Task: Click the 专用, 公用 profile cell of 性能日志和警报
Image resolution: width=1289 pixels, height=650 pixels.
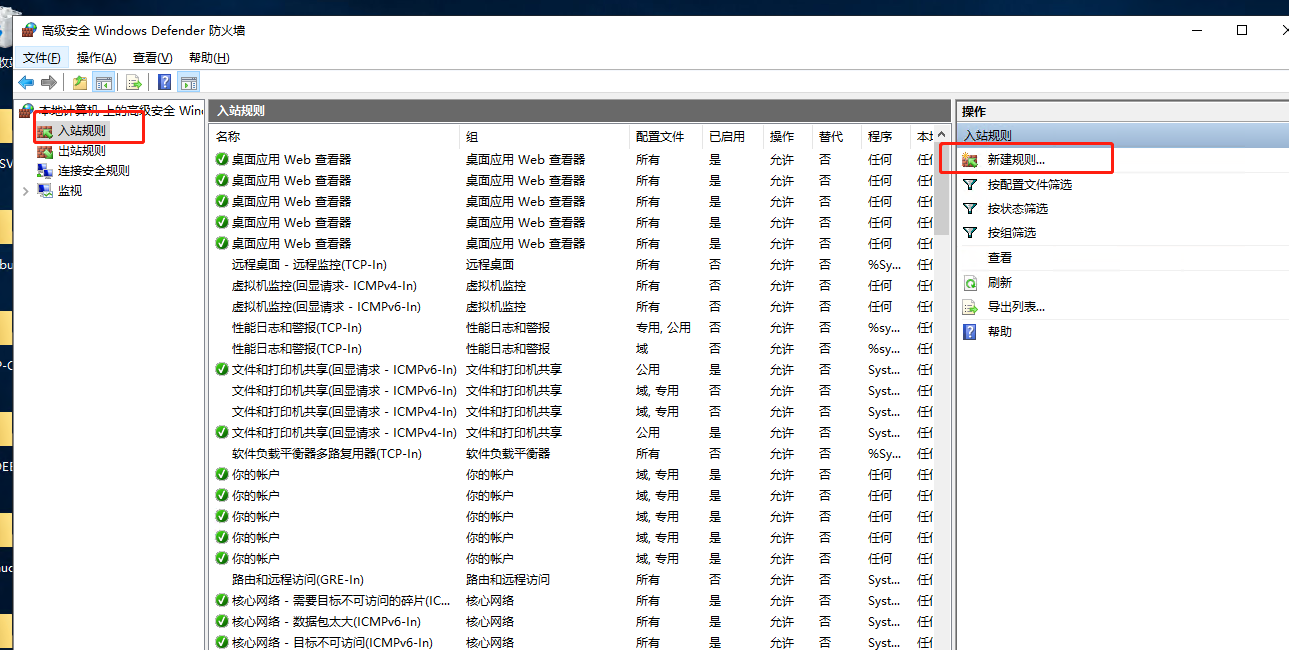Action: [663, 328]
